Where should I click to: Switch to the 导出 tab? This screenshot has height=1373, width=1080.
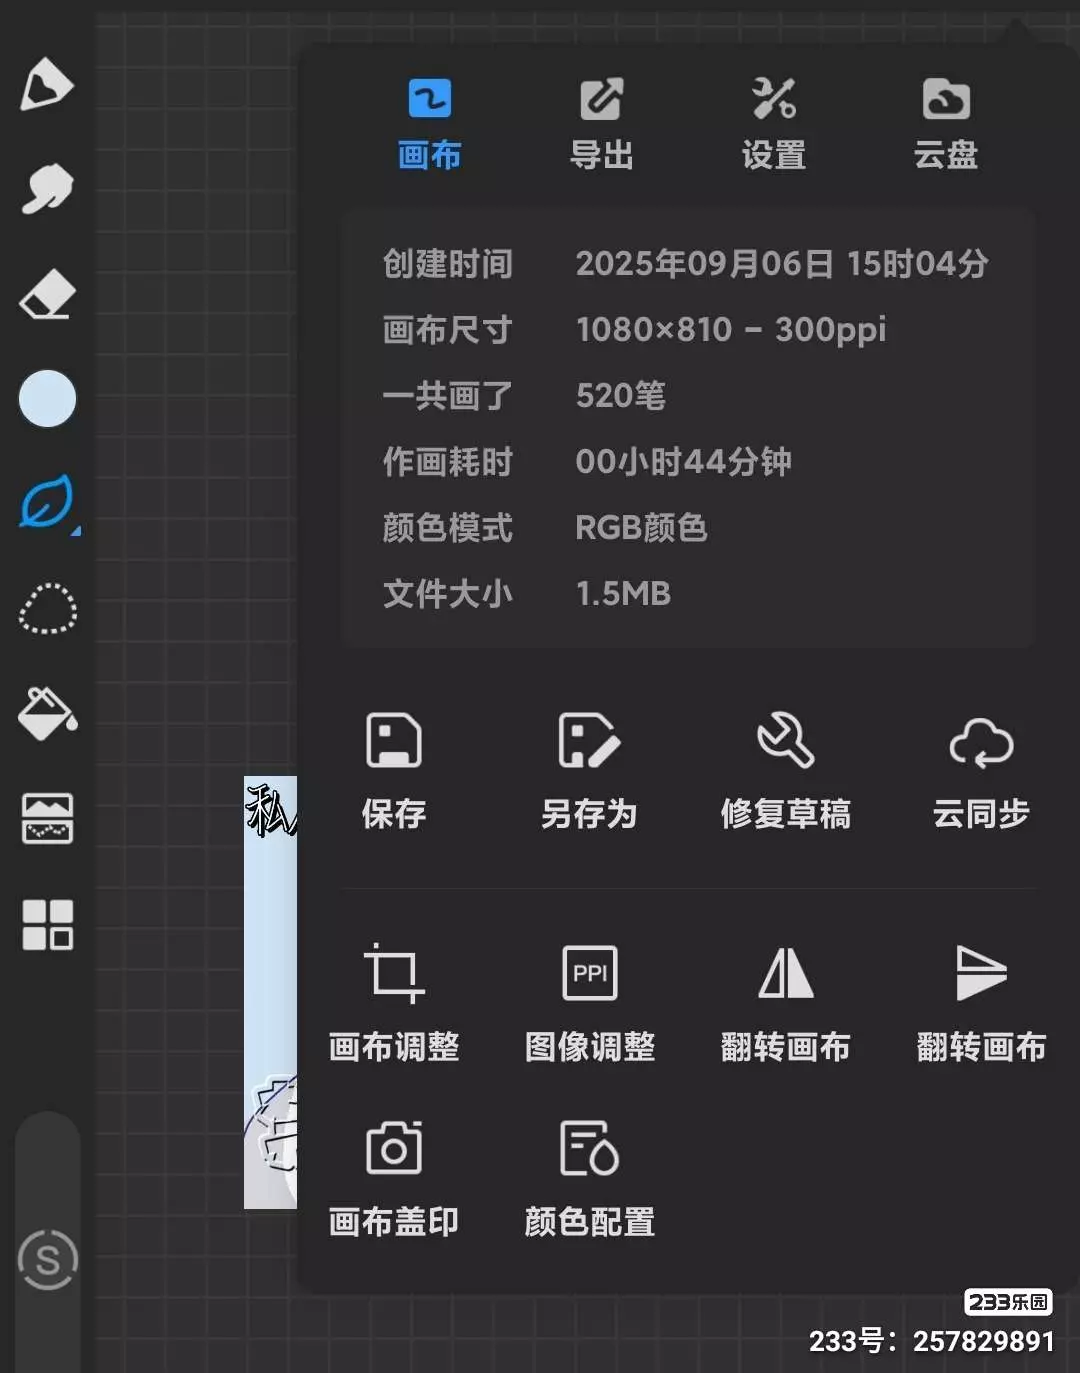click(x=601, y=124)
